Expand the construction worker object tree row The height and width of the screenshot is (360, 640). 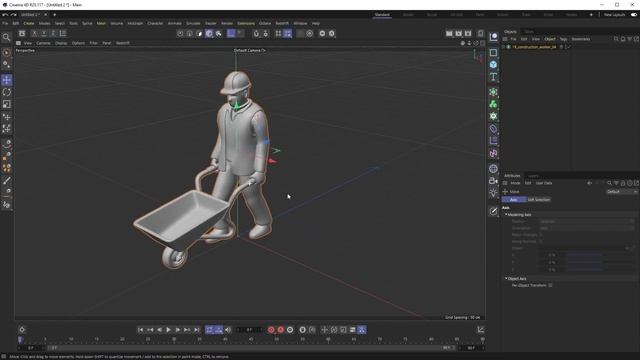(x=504, y=47)
